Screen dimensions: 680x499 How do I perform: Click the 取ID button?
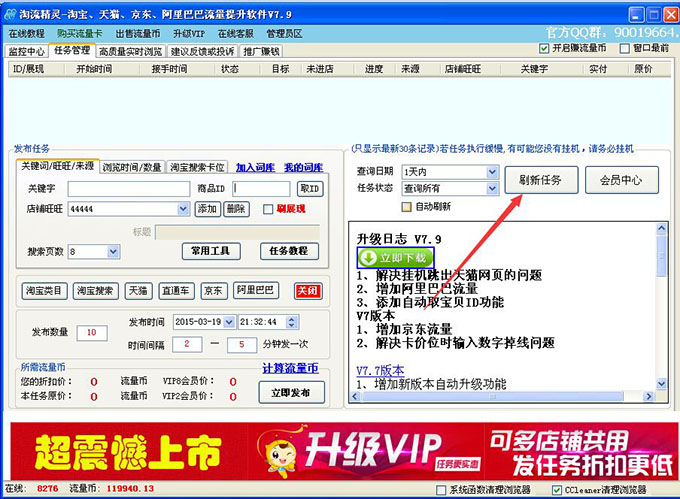(310, 189)
